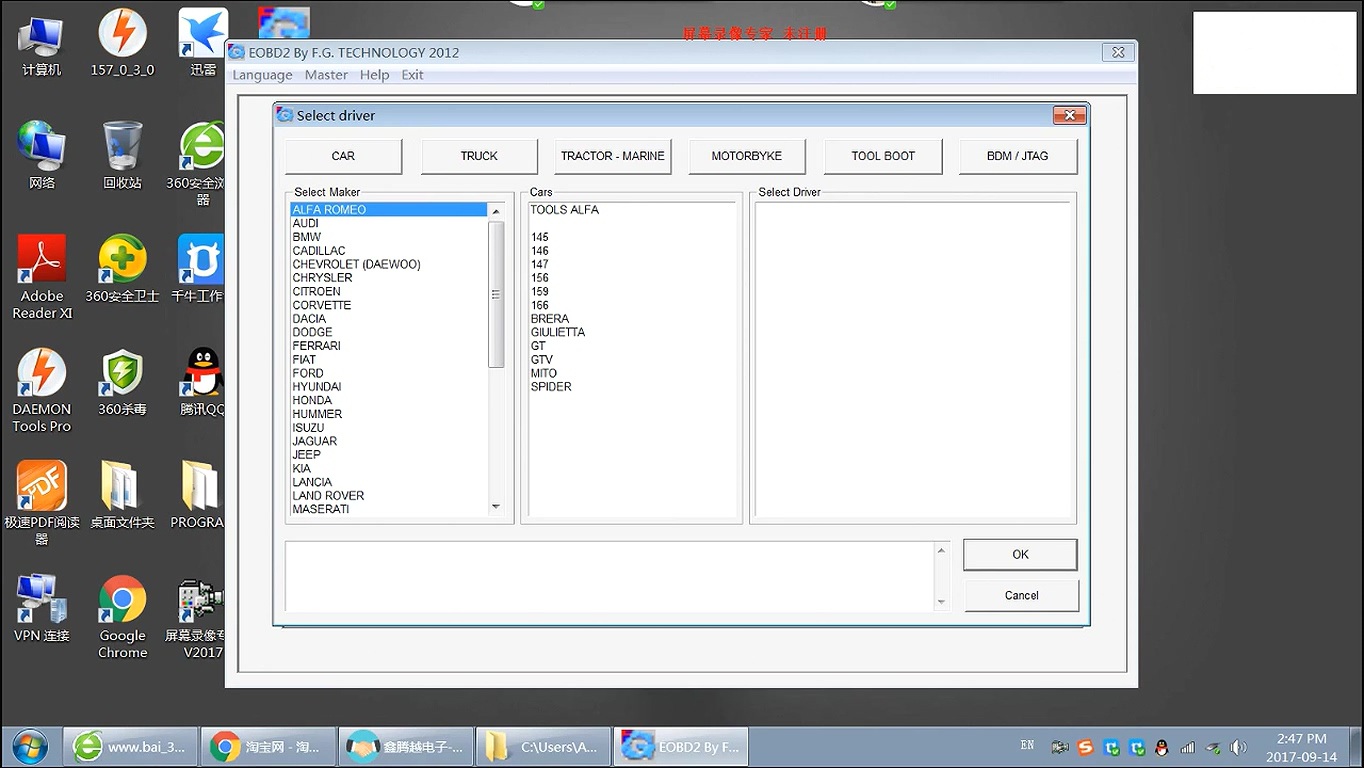Click the message box scroll-up arrow
The image size is (1364, 768).
pyautogui.click(x=940, y=551)
